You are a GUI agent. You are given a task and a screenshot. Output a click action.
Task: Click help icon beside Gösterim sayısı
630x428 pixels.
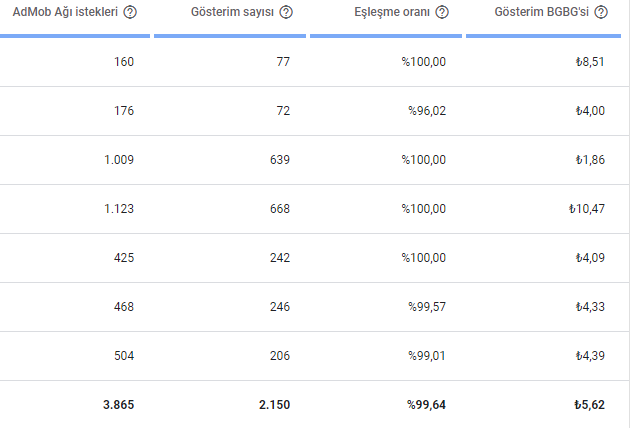287,13
